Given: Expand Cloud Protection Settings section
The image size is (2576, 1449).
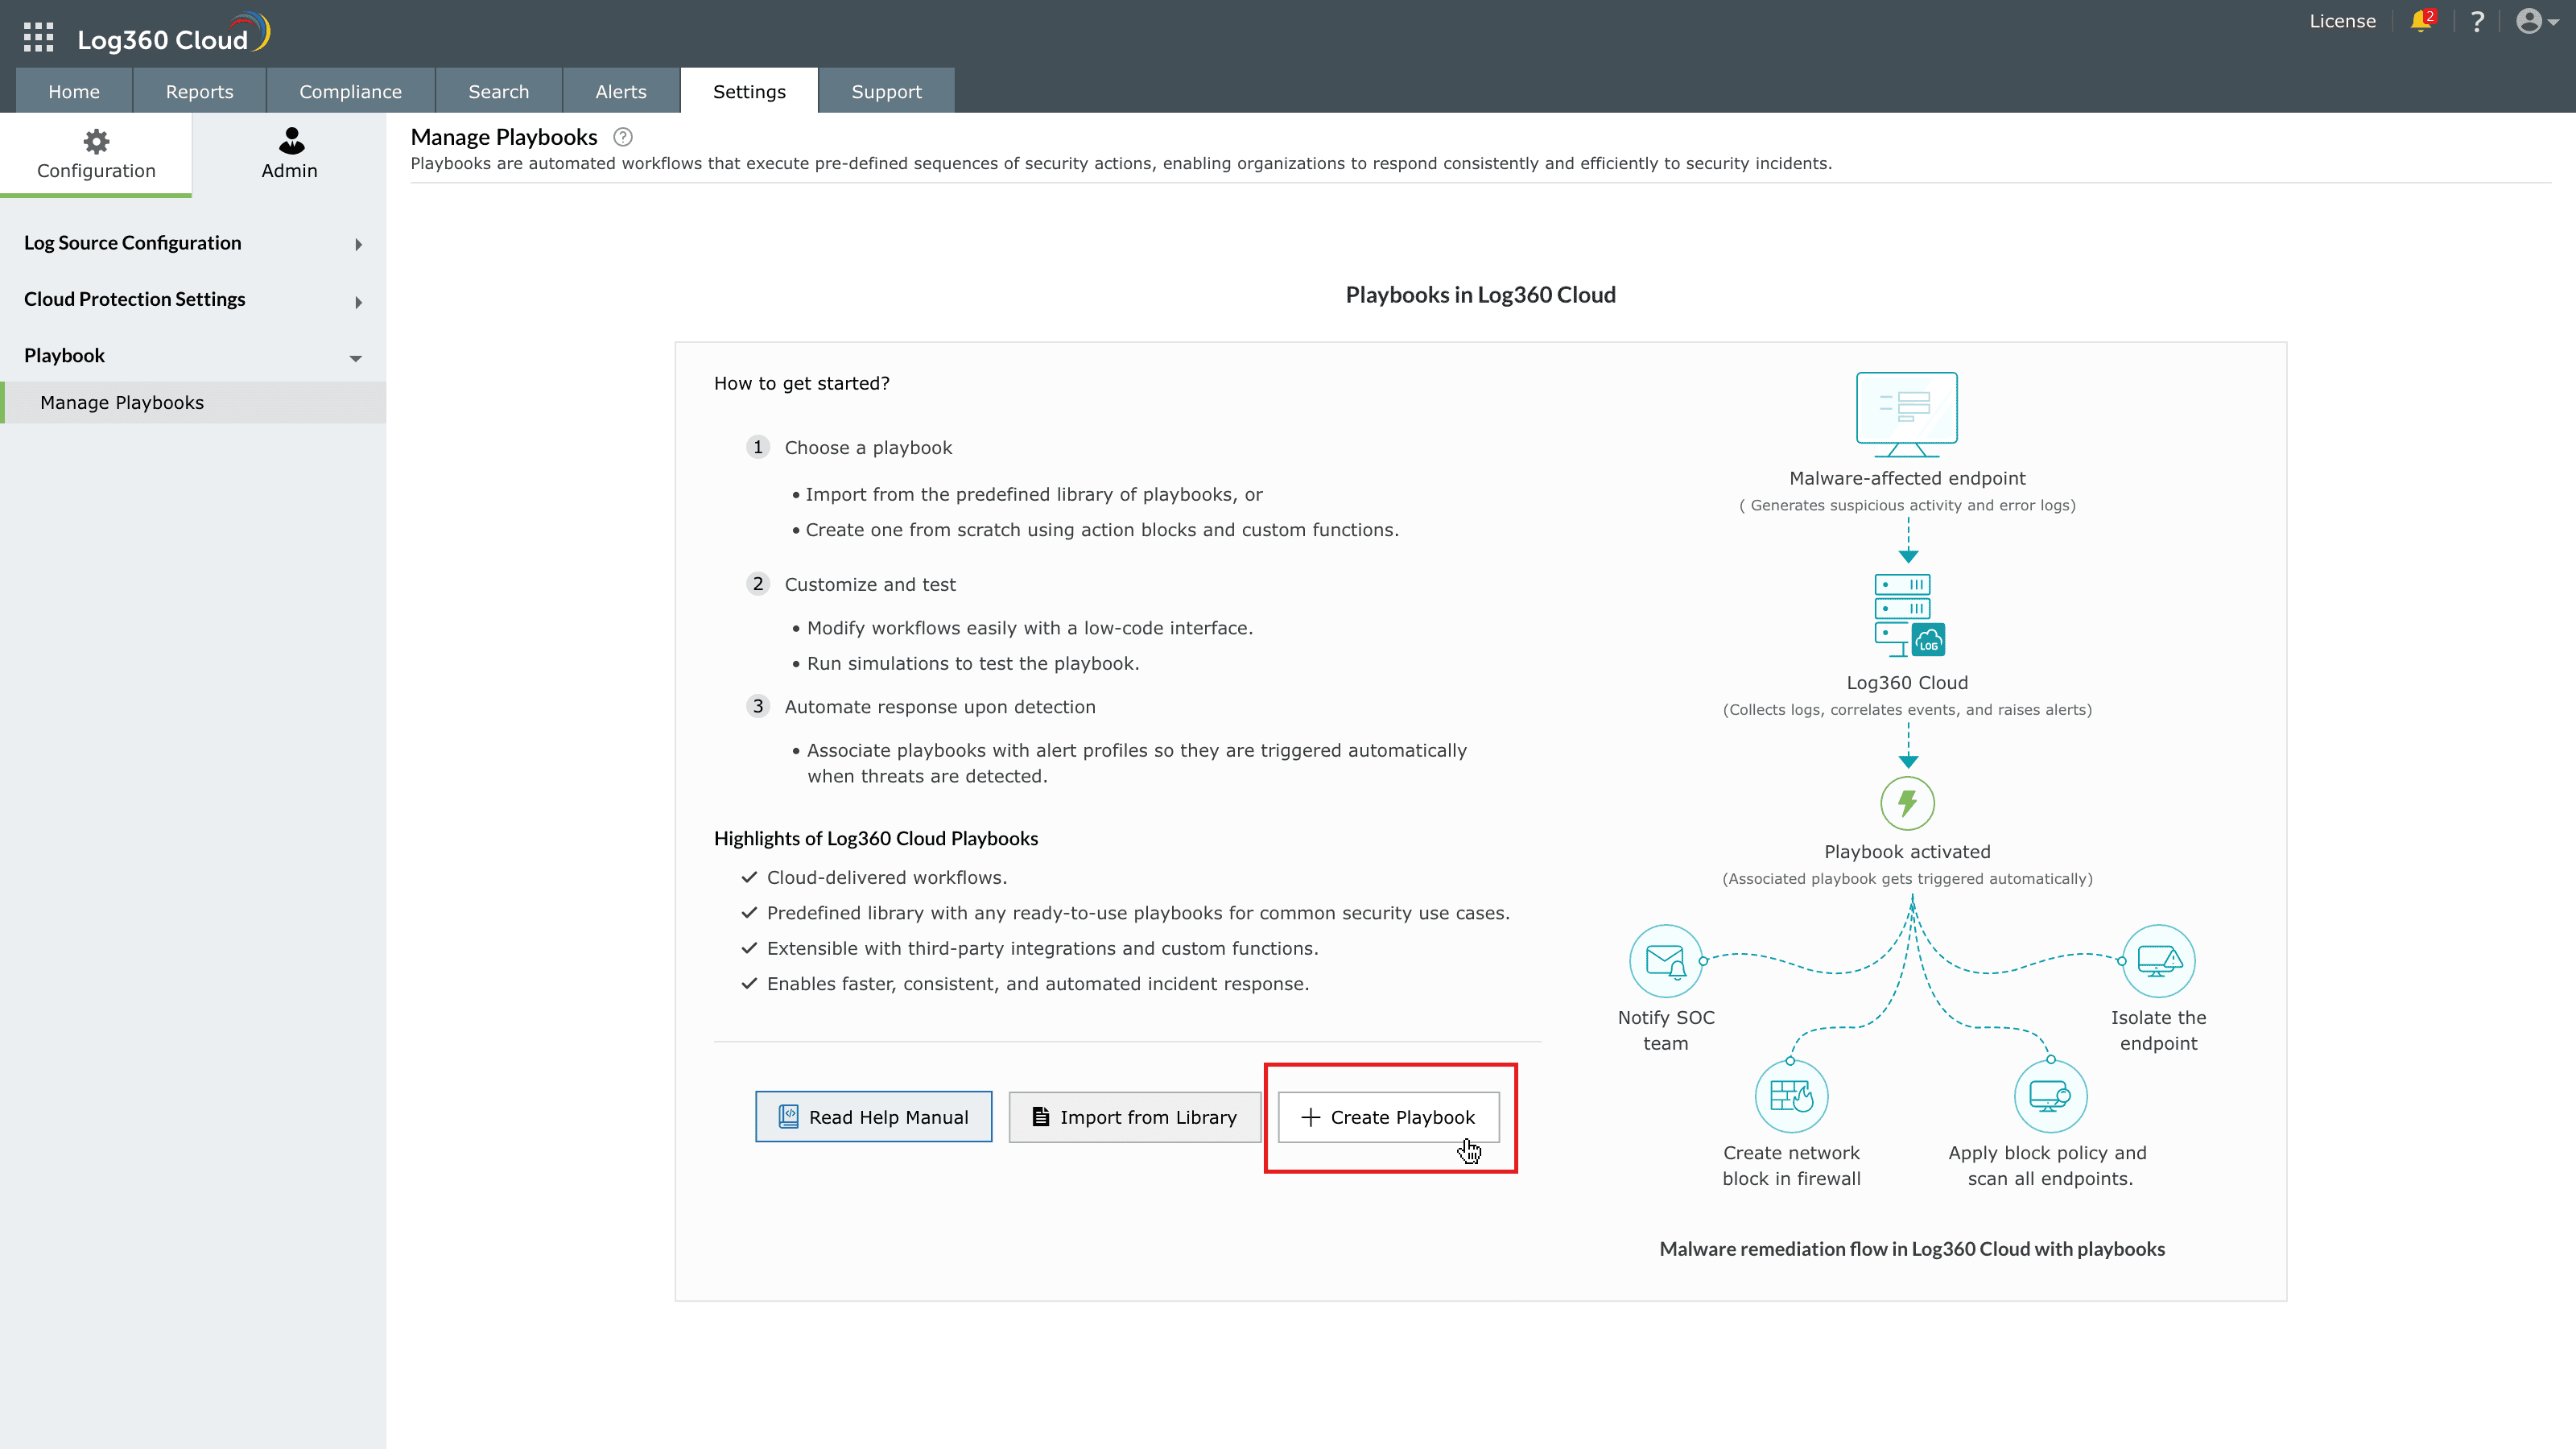Looking at the screenshot, I should point(193,300).
